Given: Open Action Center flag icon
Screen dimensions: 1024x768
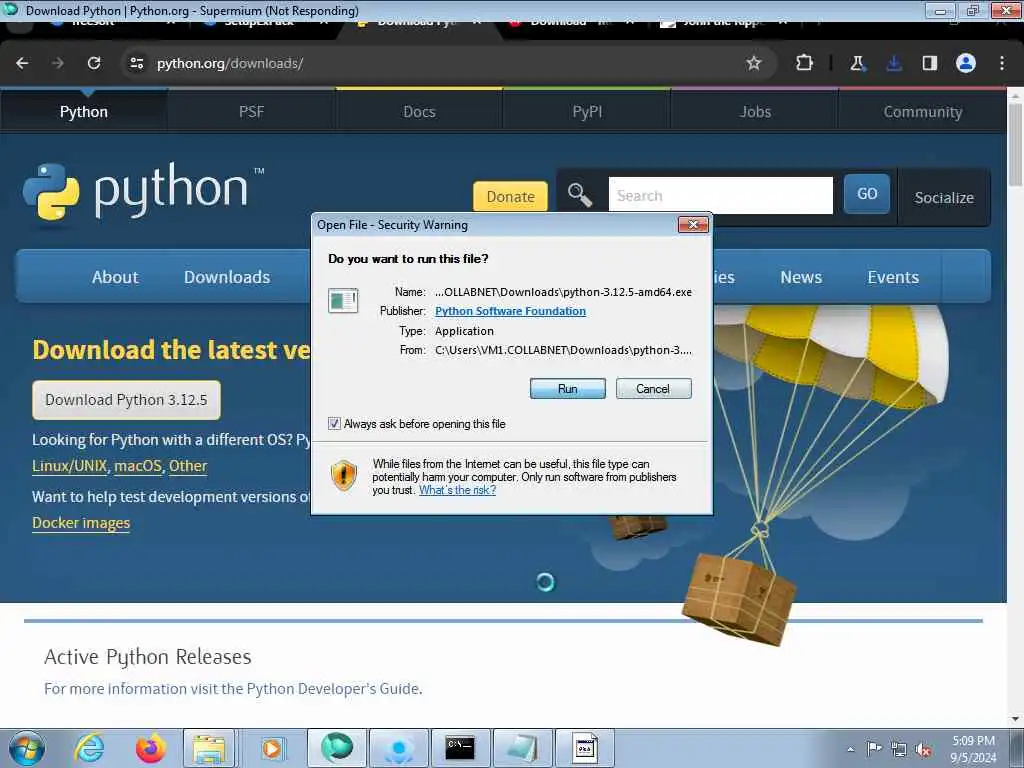Looking at the screenshot, I should point(874,748).
